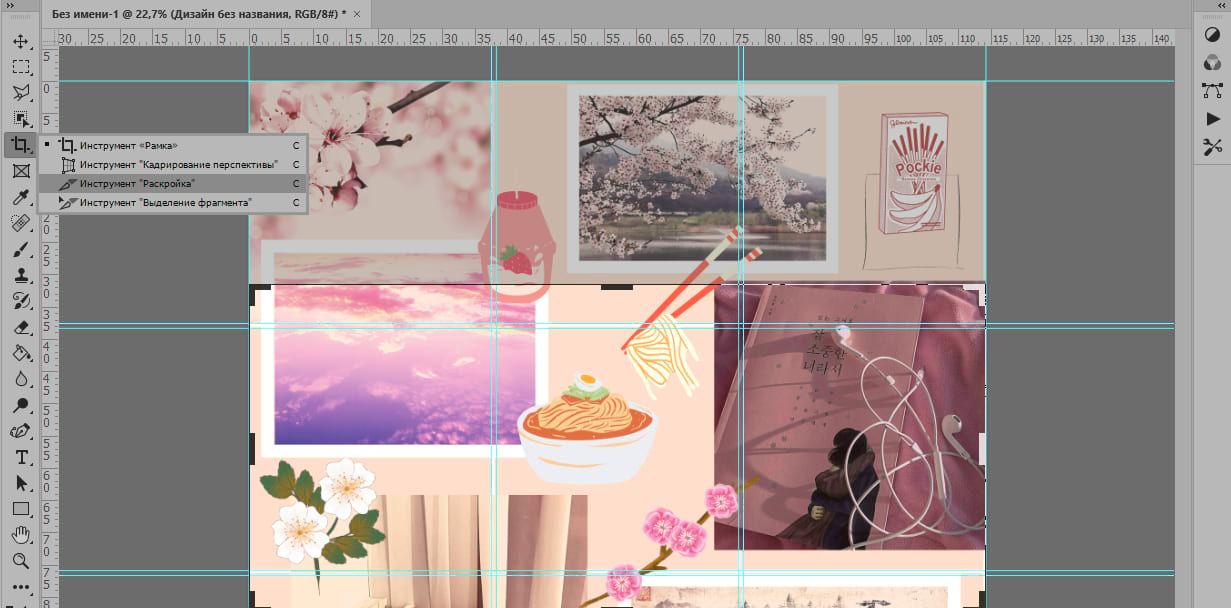Open the Actions panel play icon
The image size is (1231, 608).
coord(1212,119)
